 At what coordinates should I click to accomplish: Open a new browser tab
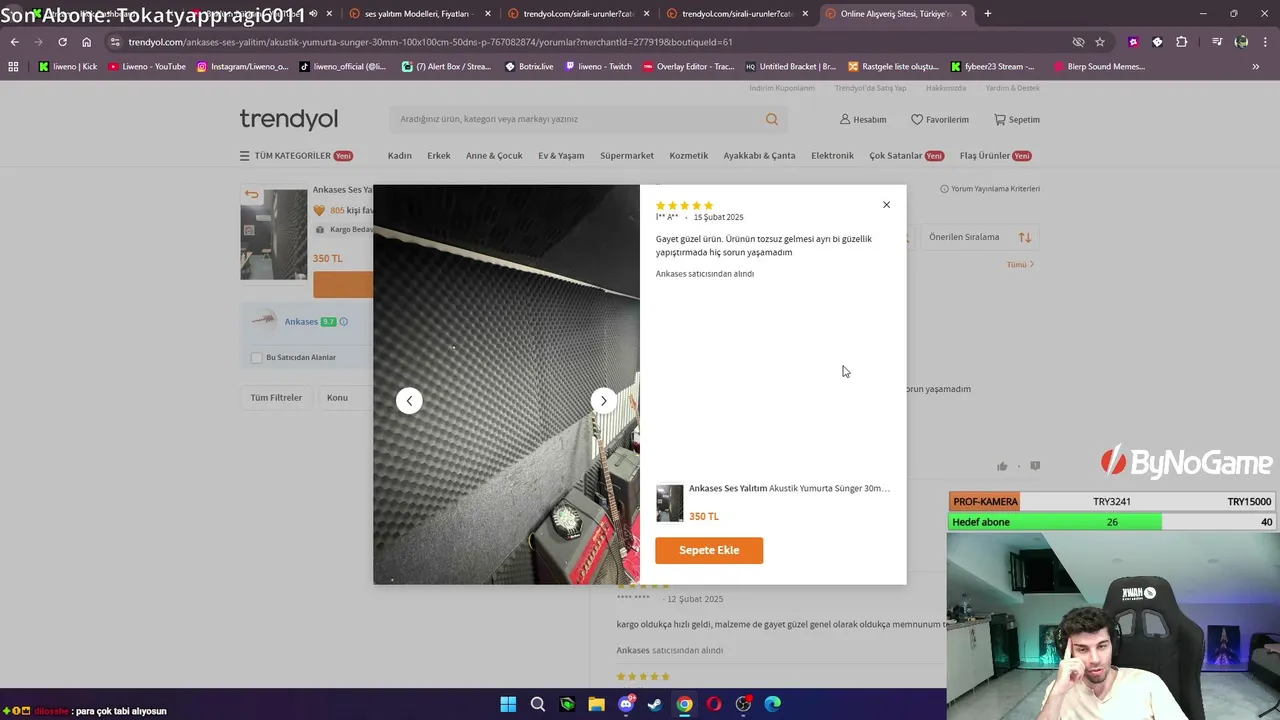988,14
